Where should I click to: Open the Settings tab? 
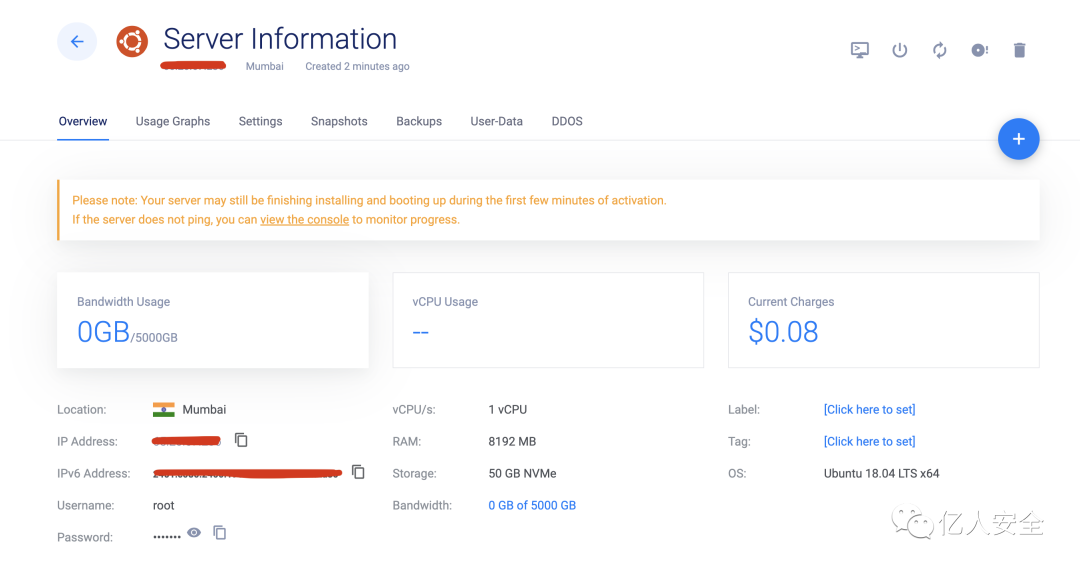pos(260,121)
